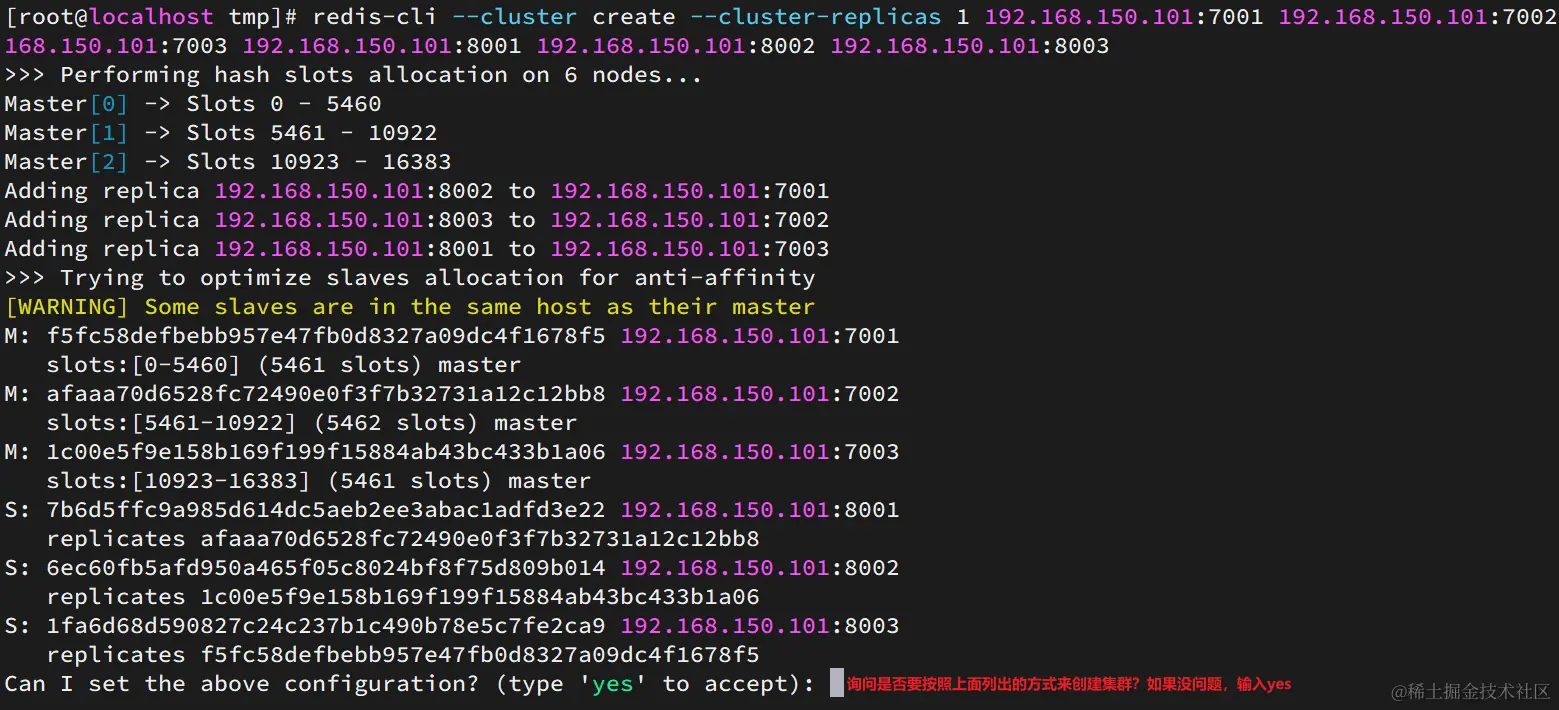Click the Master[1] slots 5461 - 10922 line
Viewport: 1559px width, 710px height.
pos(221,133)
